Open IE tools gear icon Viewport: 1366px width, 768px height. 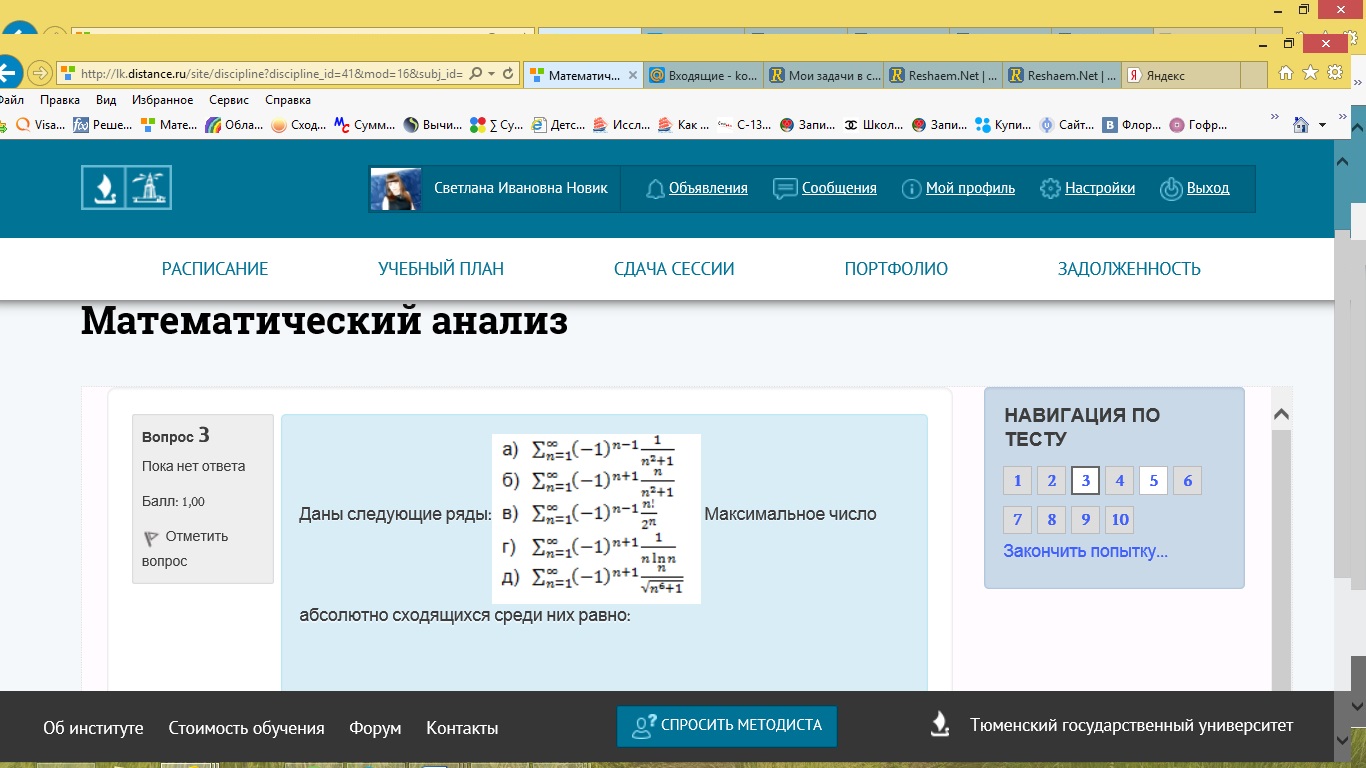click(1334, 73)
